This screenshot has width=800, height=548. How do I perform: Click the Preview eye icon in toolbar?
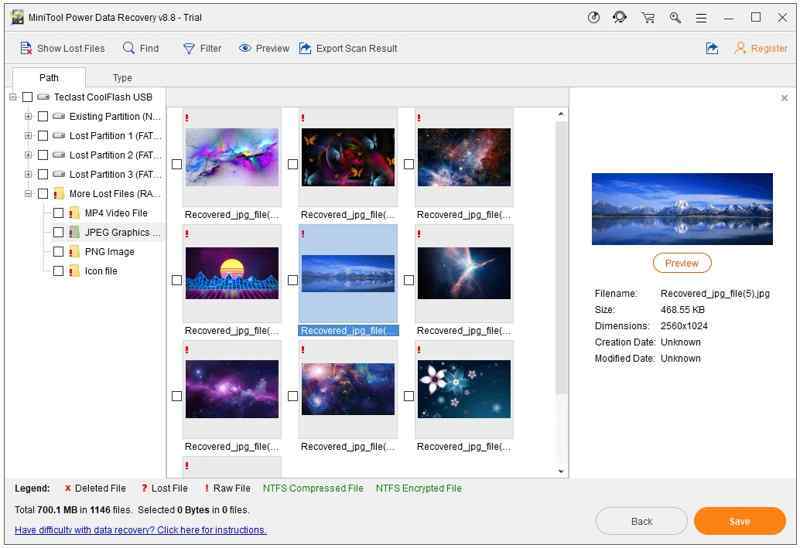coord(245,48)
